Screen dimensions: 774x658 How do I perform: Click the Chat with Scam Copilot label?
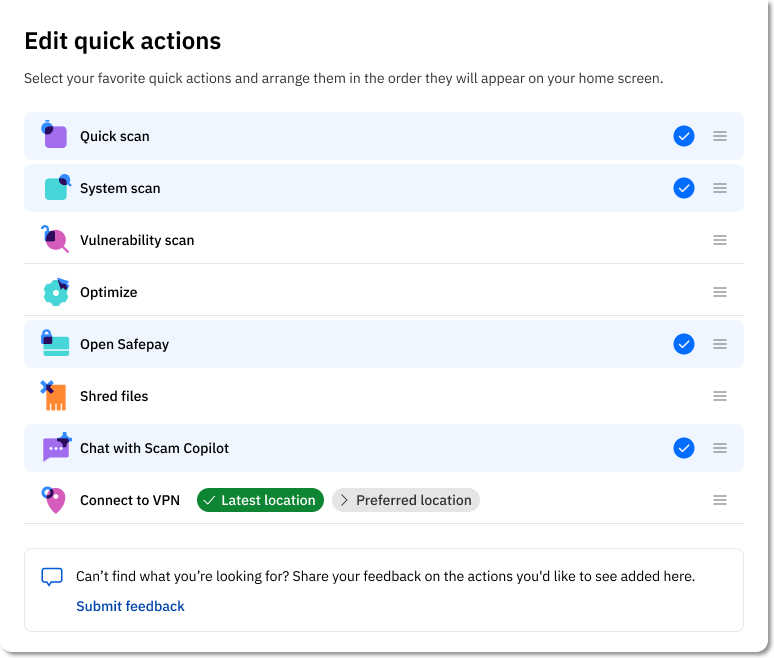[x=155, y=448]
